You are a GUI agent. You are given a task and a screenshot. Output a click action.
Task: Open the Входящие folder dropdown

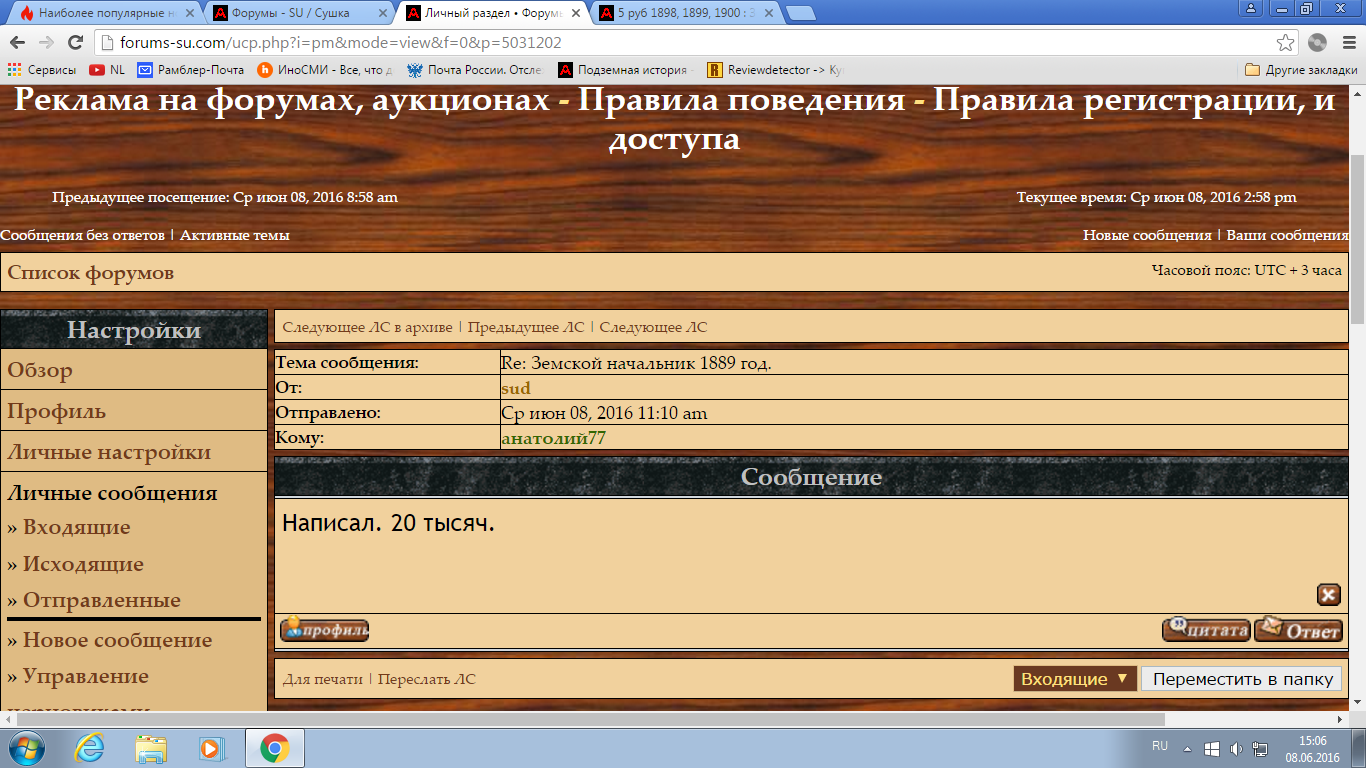[1075, 679]
